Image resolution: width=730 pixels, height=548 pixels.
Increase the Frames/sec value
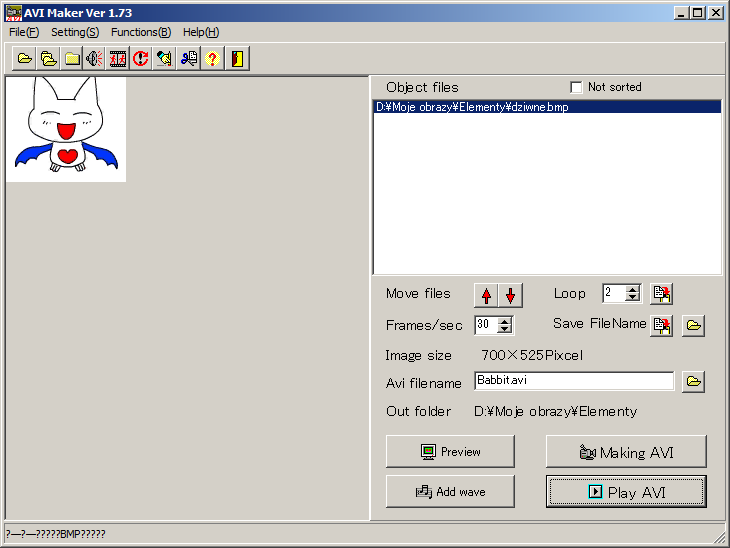[x=504, y=321]
